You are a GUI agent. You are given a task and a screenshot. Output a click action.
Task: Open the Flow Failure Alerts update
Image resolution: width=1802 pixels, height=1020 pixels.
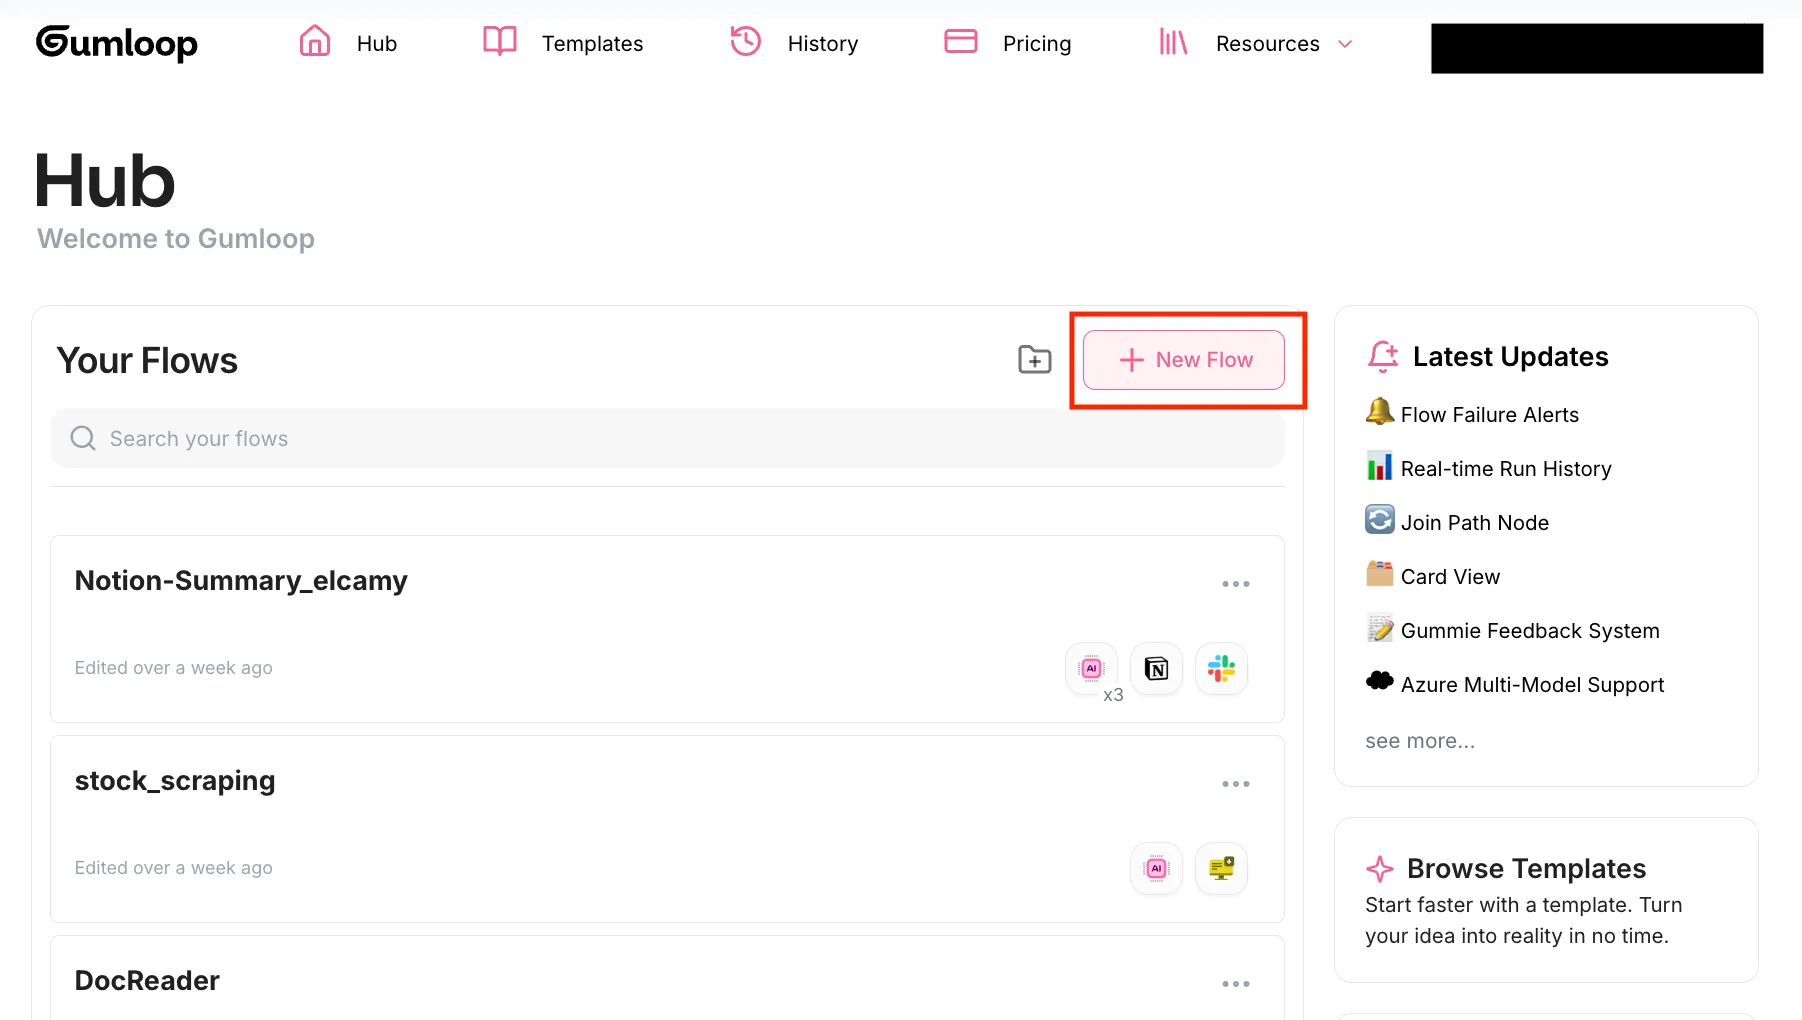(x=1489, y=415)
